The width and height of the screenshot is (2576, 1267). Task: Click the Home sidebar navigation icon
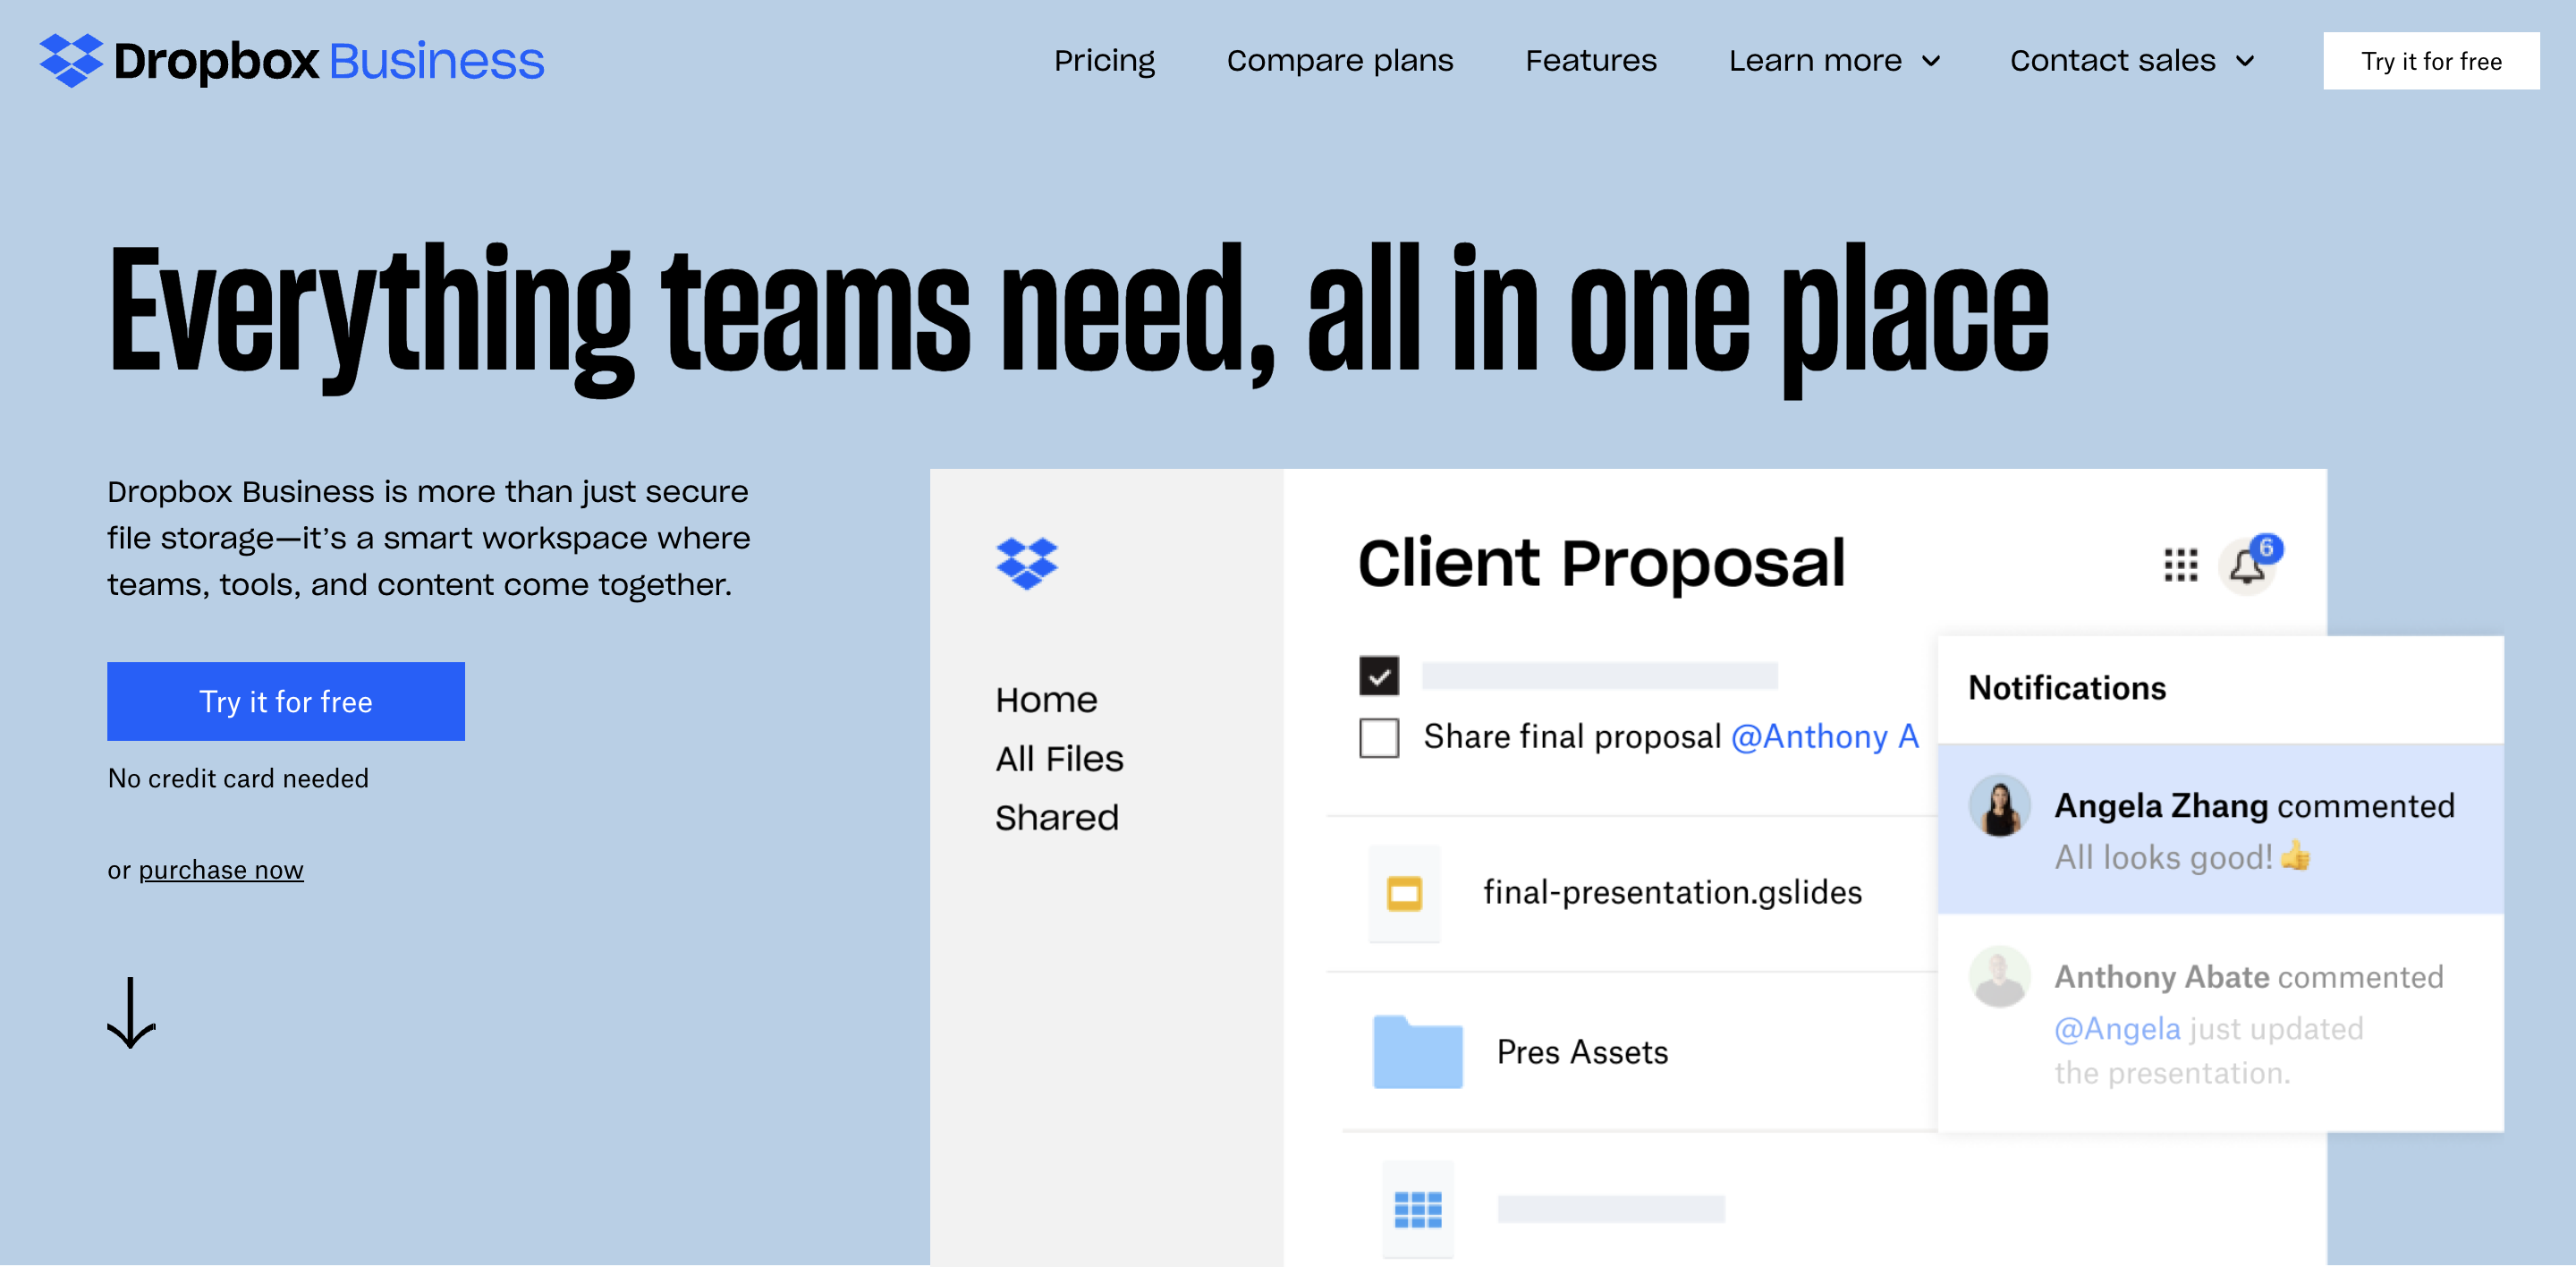pyautogui.click(x=1045, y=699)
